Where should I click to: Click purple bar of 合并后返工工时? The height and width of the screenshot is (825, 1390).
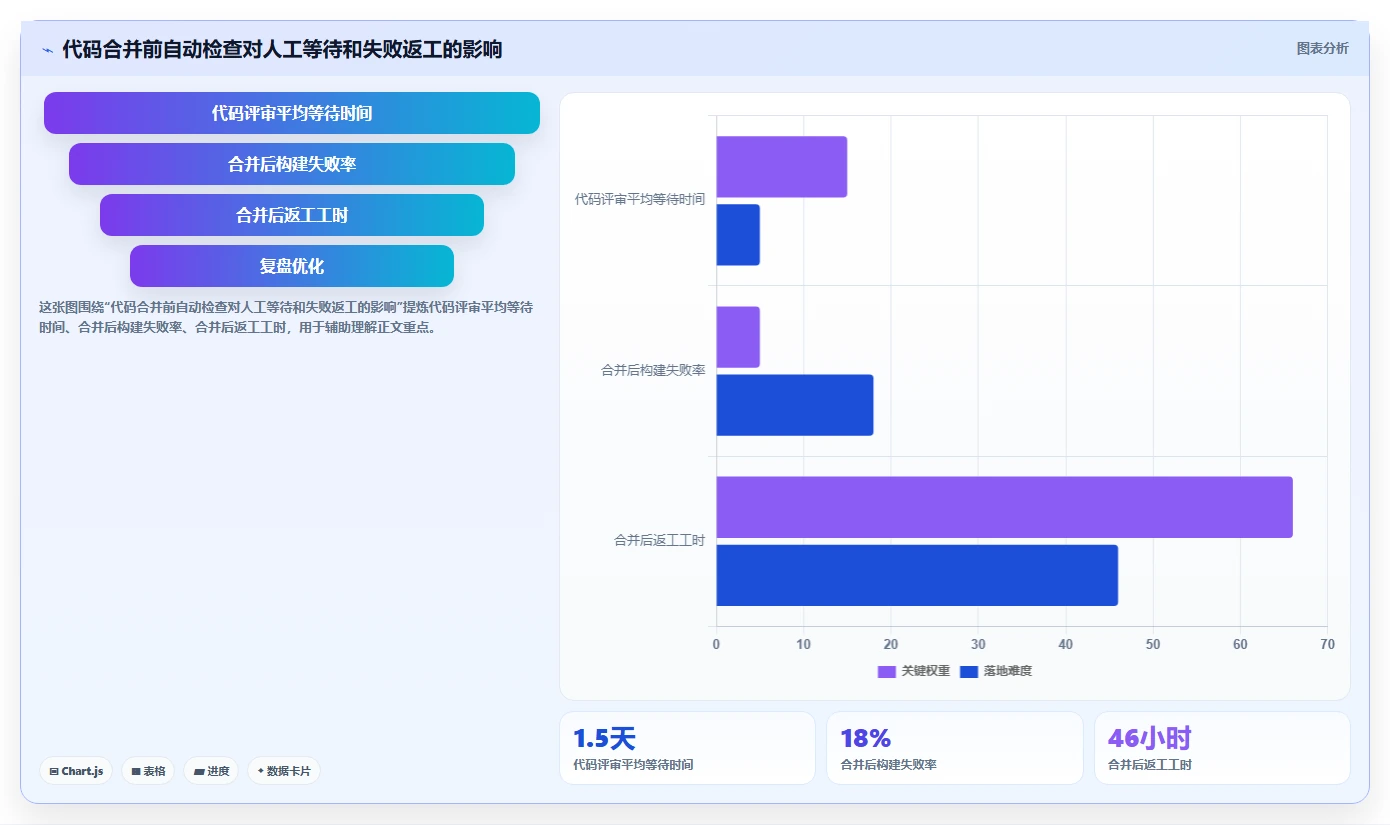coord(1005,507)
